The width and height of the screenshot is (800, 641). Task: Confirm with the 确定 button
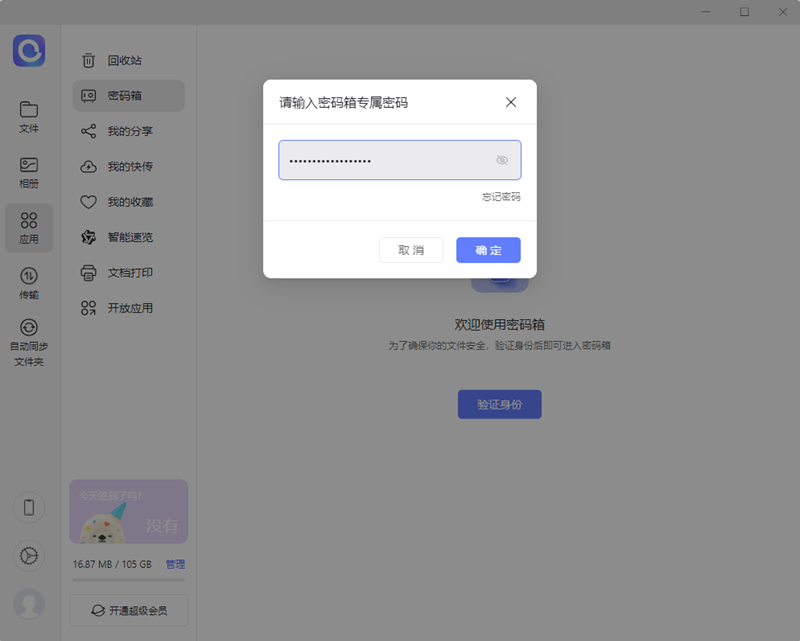tap(488, 250)
